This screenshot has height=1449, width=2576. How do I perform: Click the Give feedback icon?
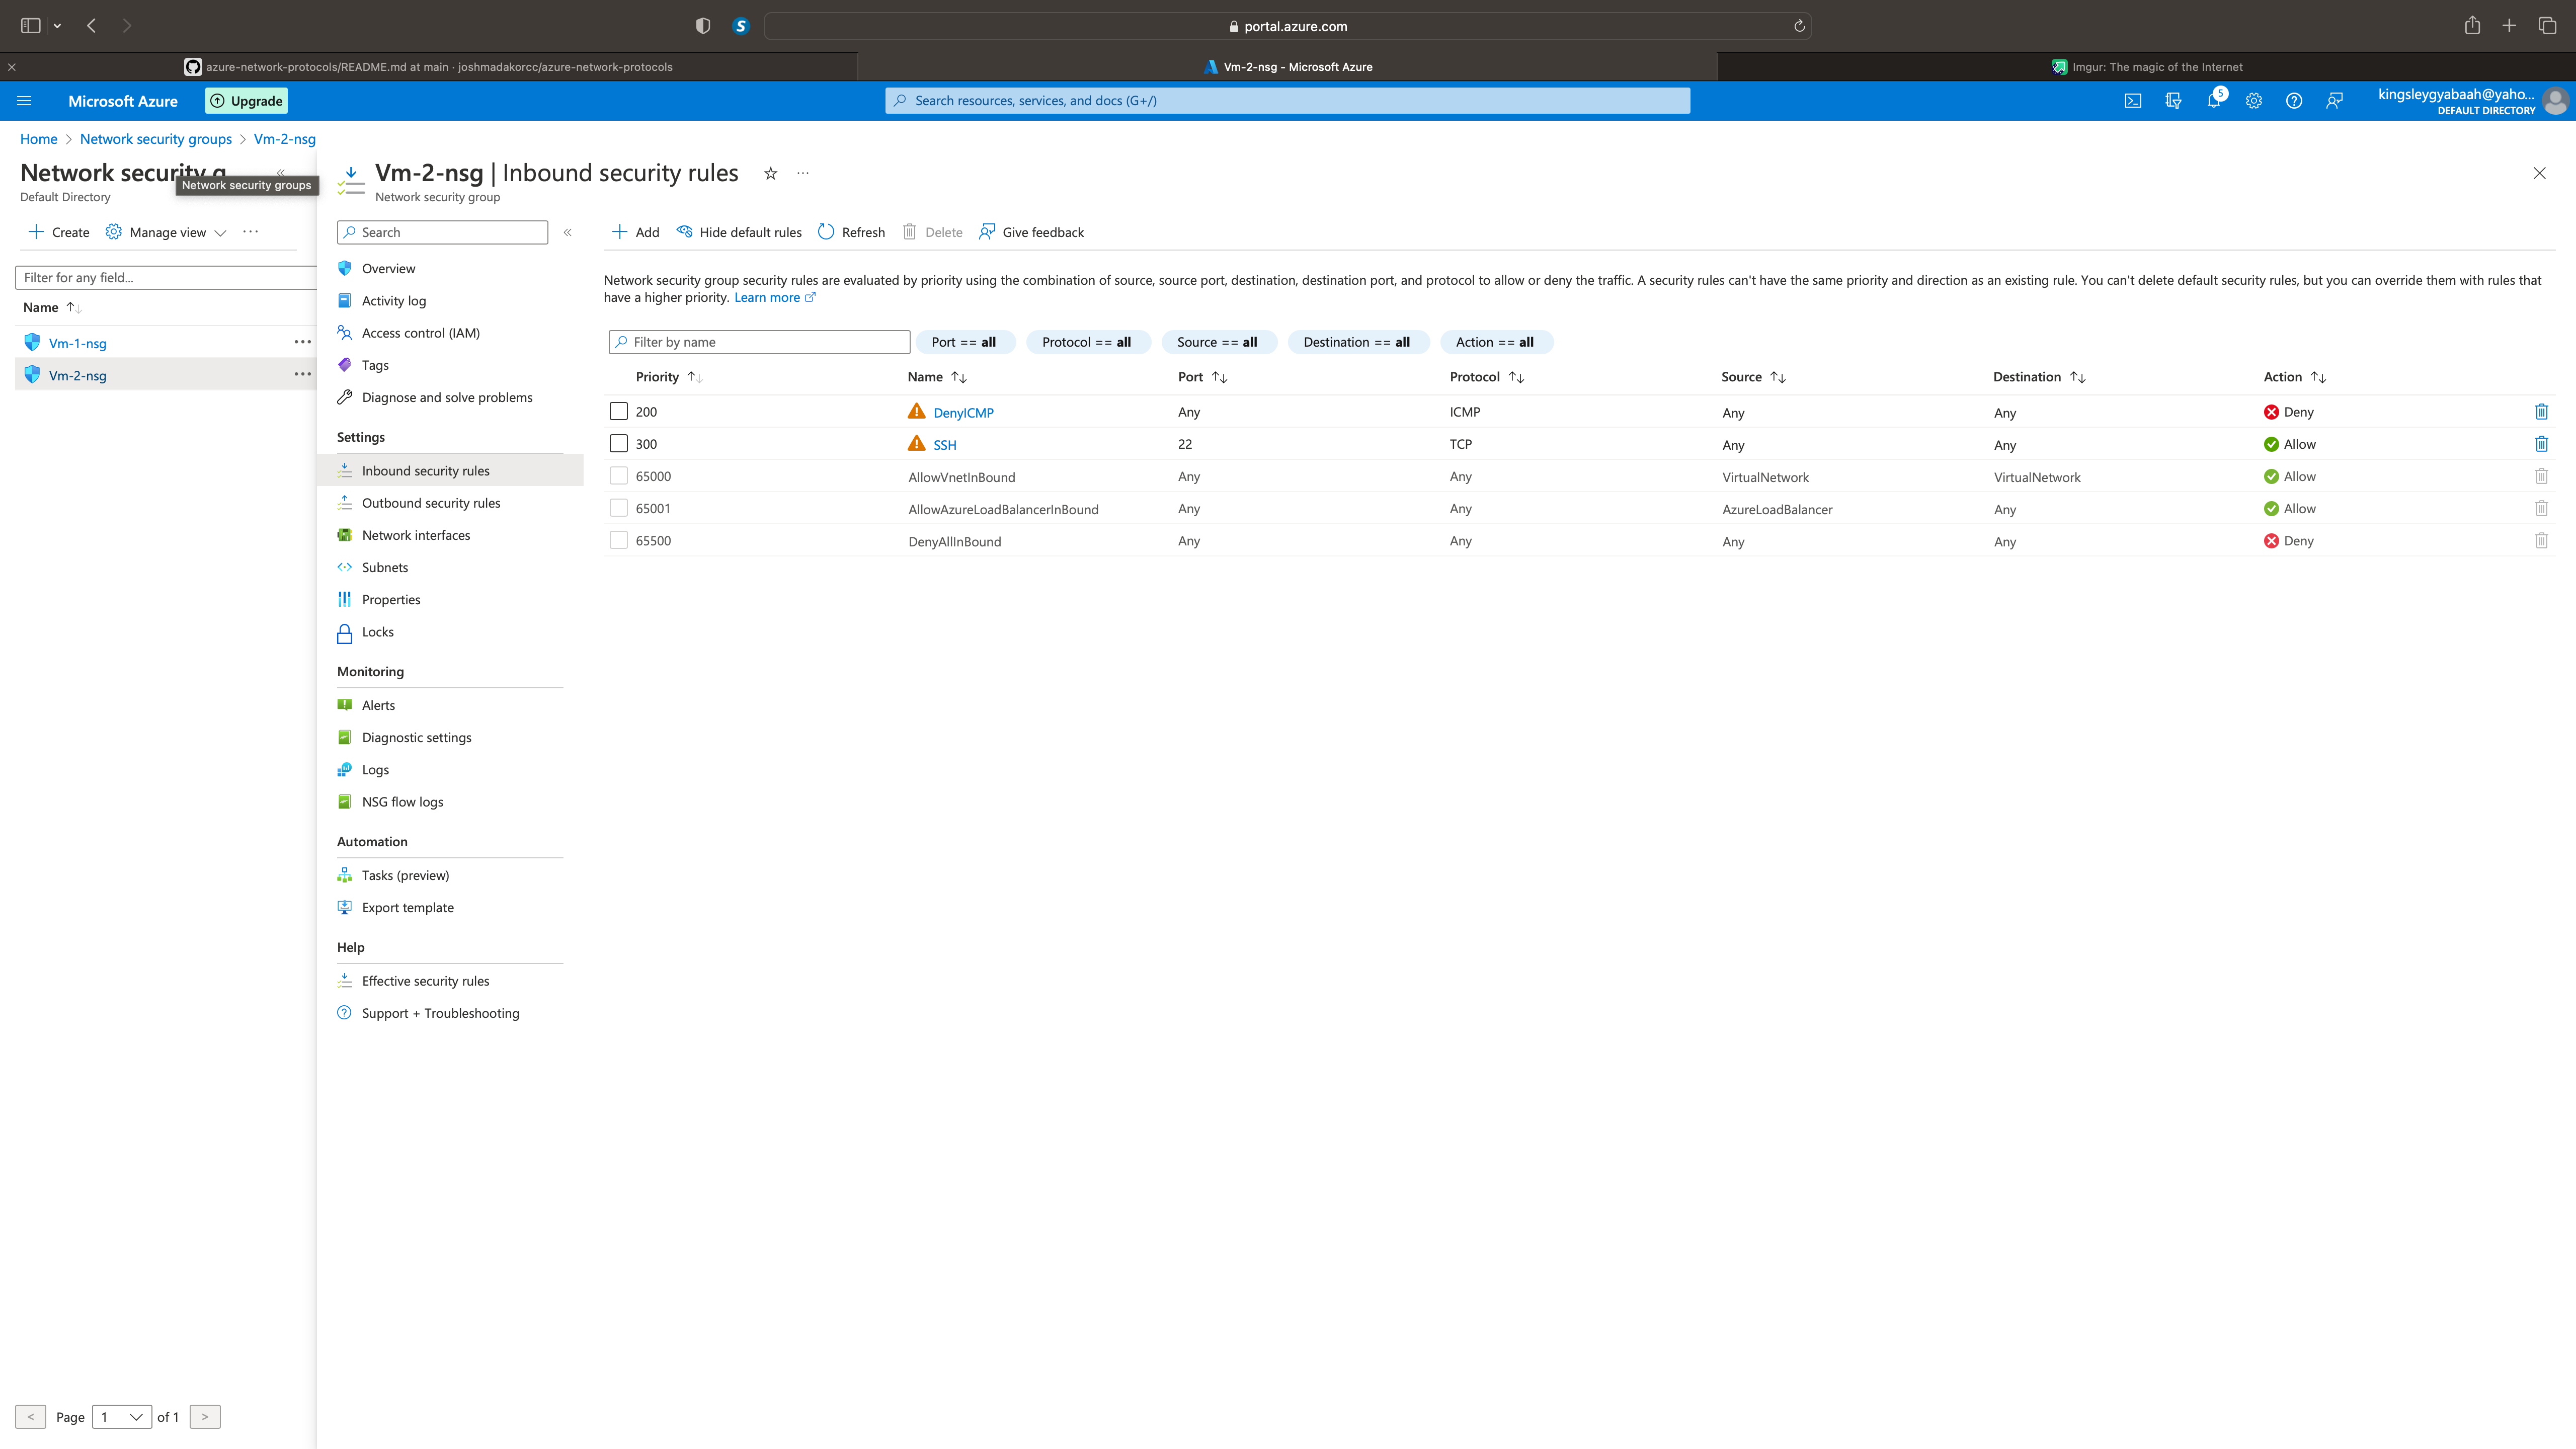[988, 231]
